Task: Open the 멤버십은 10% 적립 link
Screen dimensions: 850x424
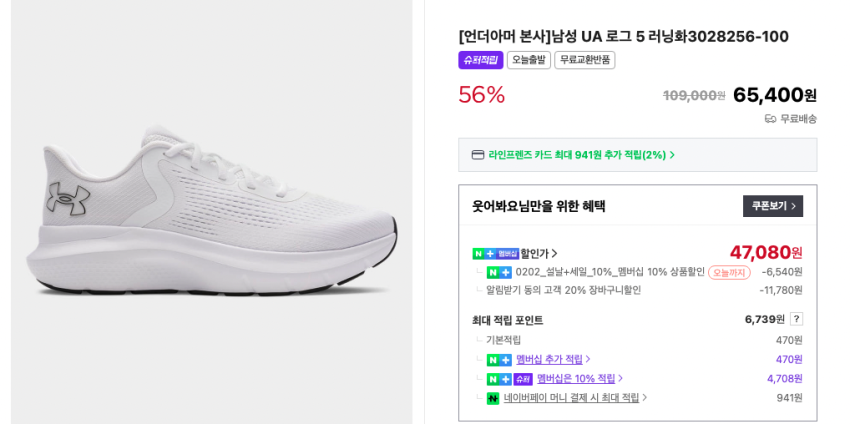Action: 580,378
